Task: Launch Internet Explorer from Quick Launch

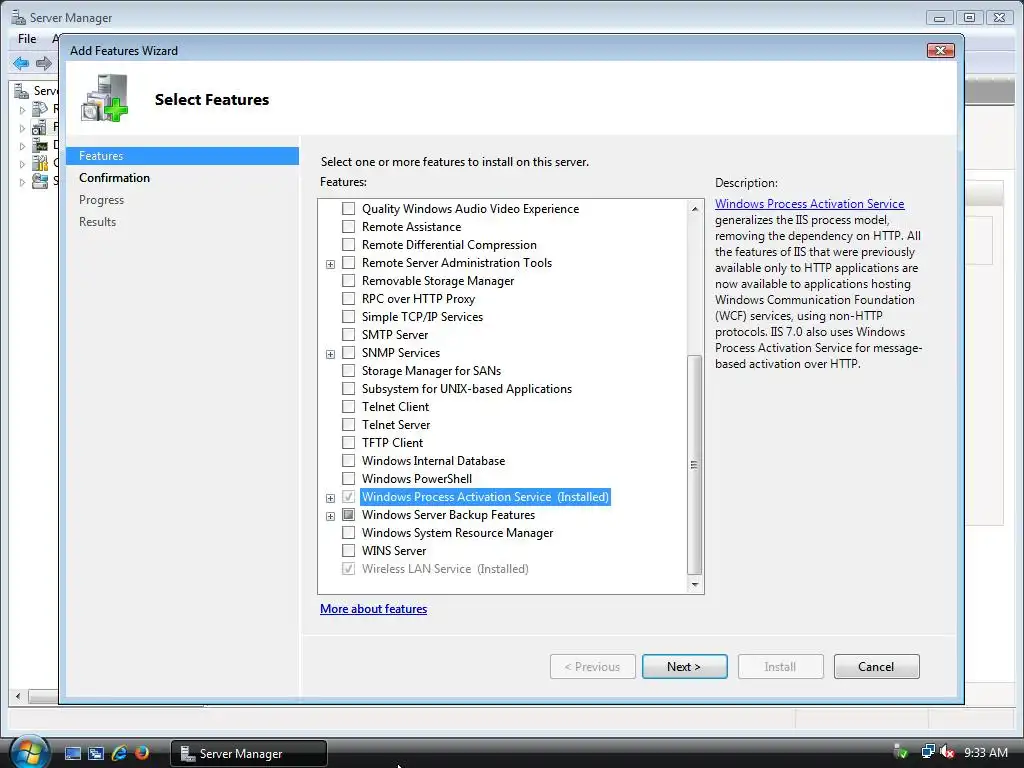Action: tap(119, 753)
